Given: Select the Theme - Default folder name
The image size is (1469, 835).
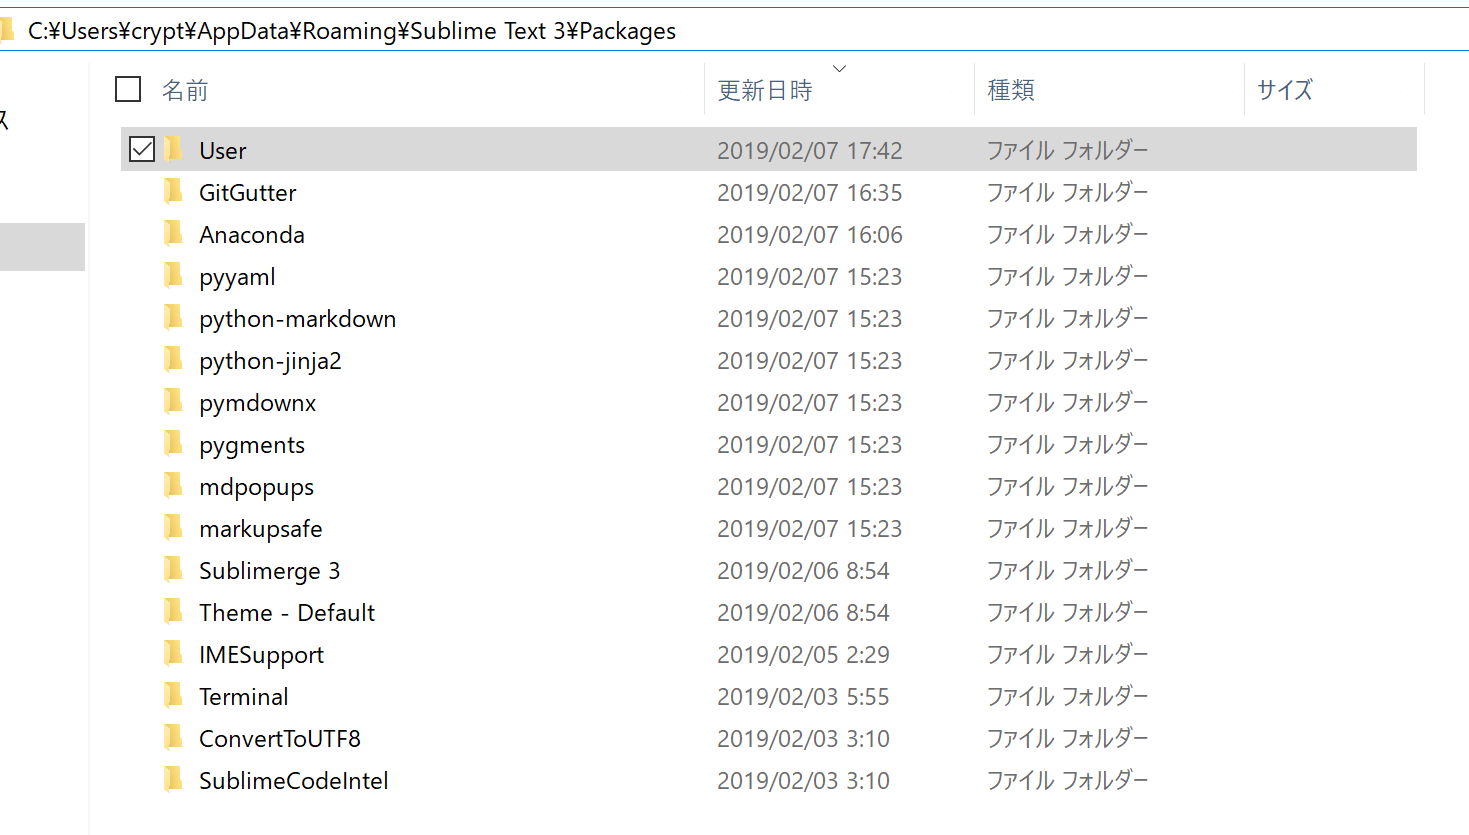Looking at the screenshot, I should 287,612.
